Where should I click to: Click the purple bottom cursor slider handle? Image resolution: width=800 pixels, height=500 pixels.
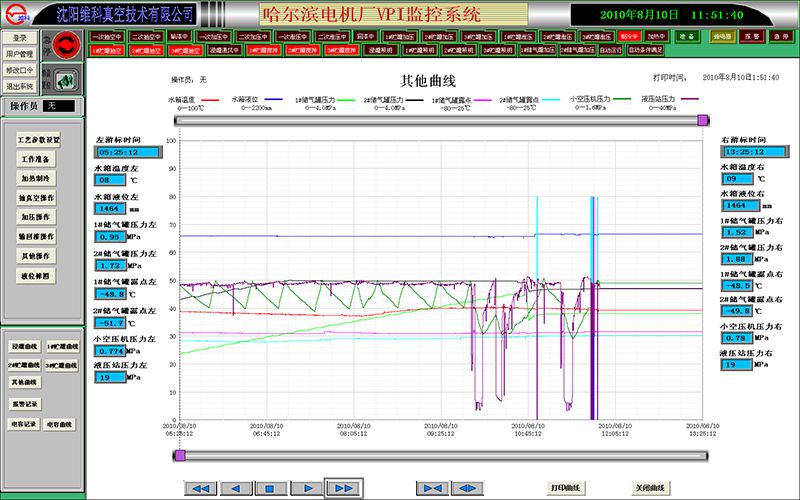tap(178, 456)
